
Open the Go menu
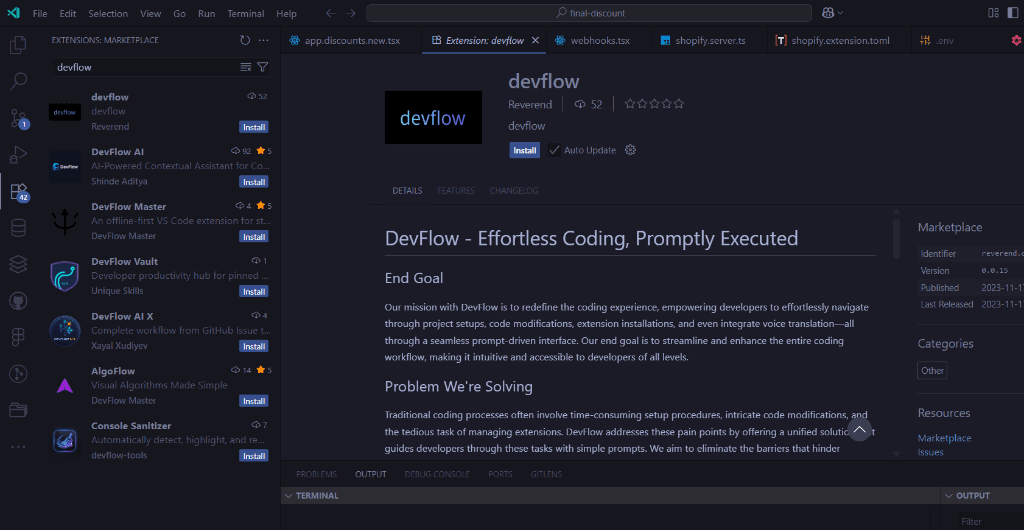click(180, 13)
